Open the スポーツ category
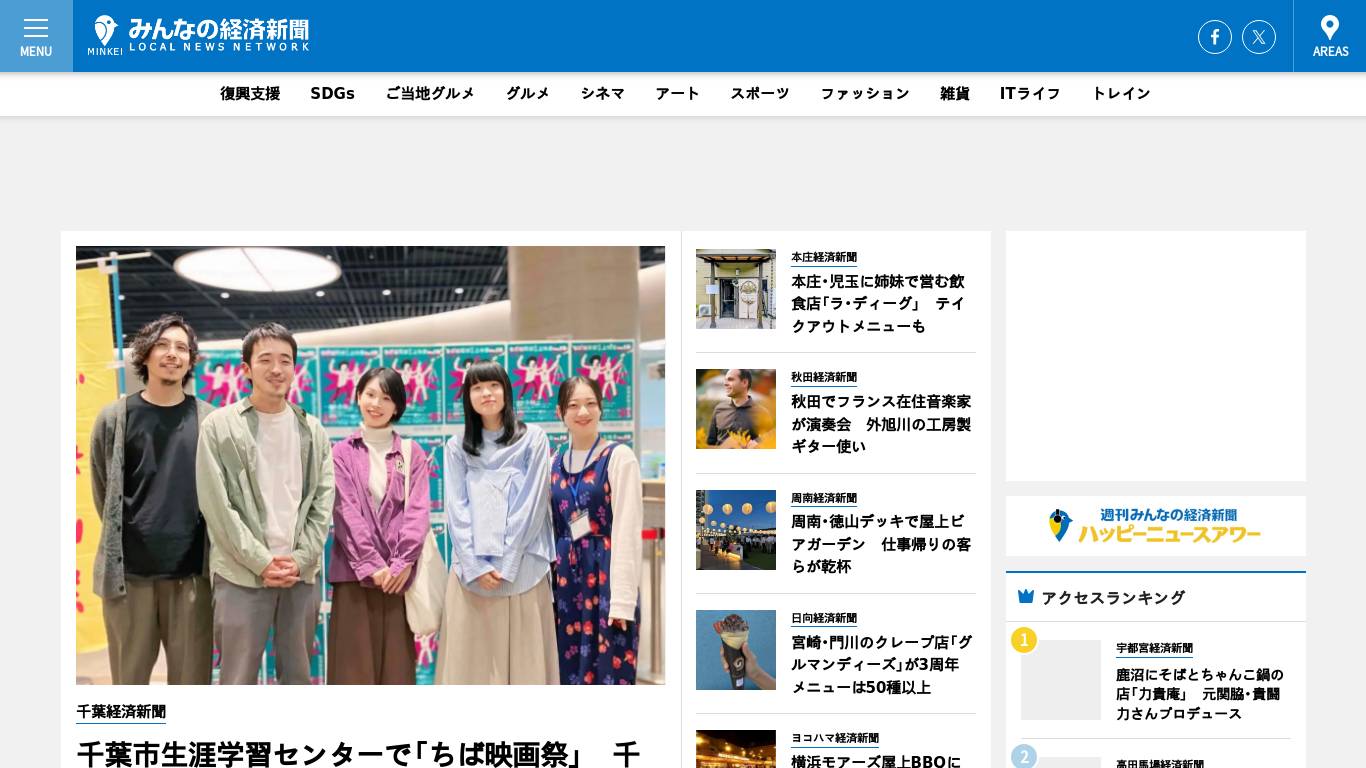 pos(760,93)
